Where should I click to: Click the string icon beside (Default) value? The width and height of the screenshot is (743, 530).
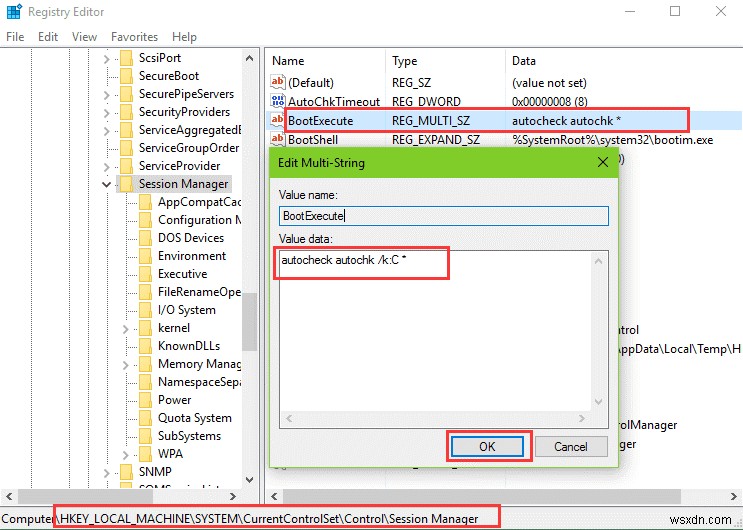(278, 82)
